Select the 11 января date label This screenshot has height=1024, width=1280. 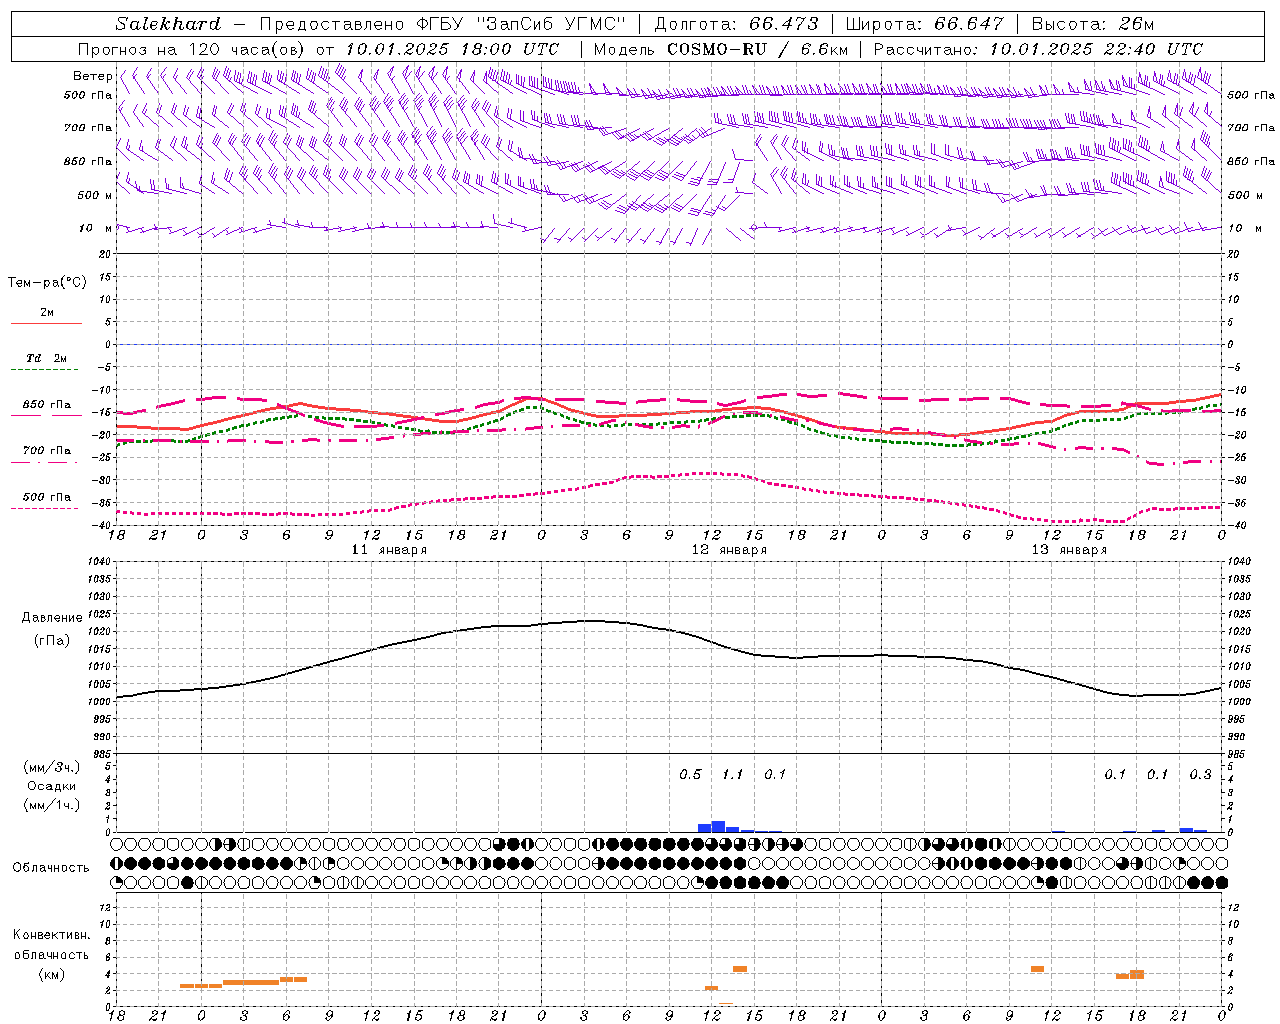tap(389, 550)
